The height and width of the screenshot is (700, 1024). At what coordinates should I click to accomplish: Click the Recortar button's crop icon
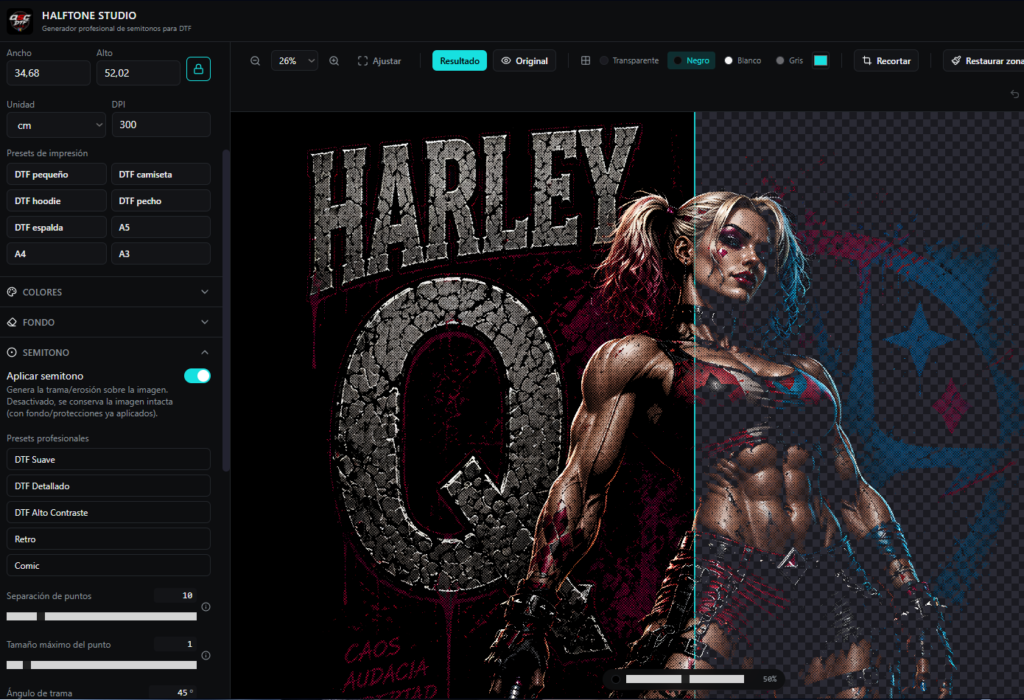click(867, 61)
